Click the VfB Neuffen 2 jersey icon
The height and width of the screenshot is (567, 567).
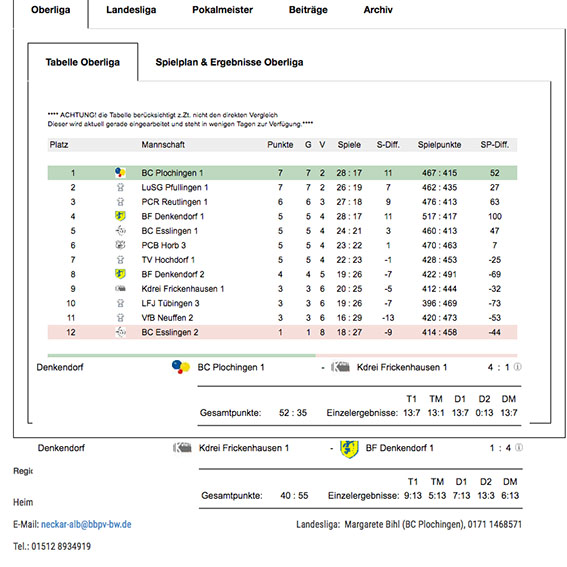120,317
